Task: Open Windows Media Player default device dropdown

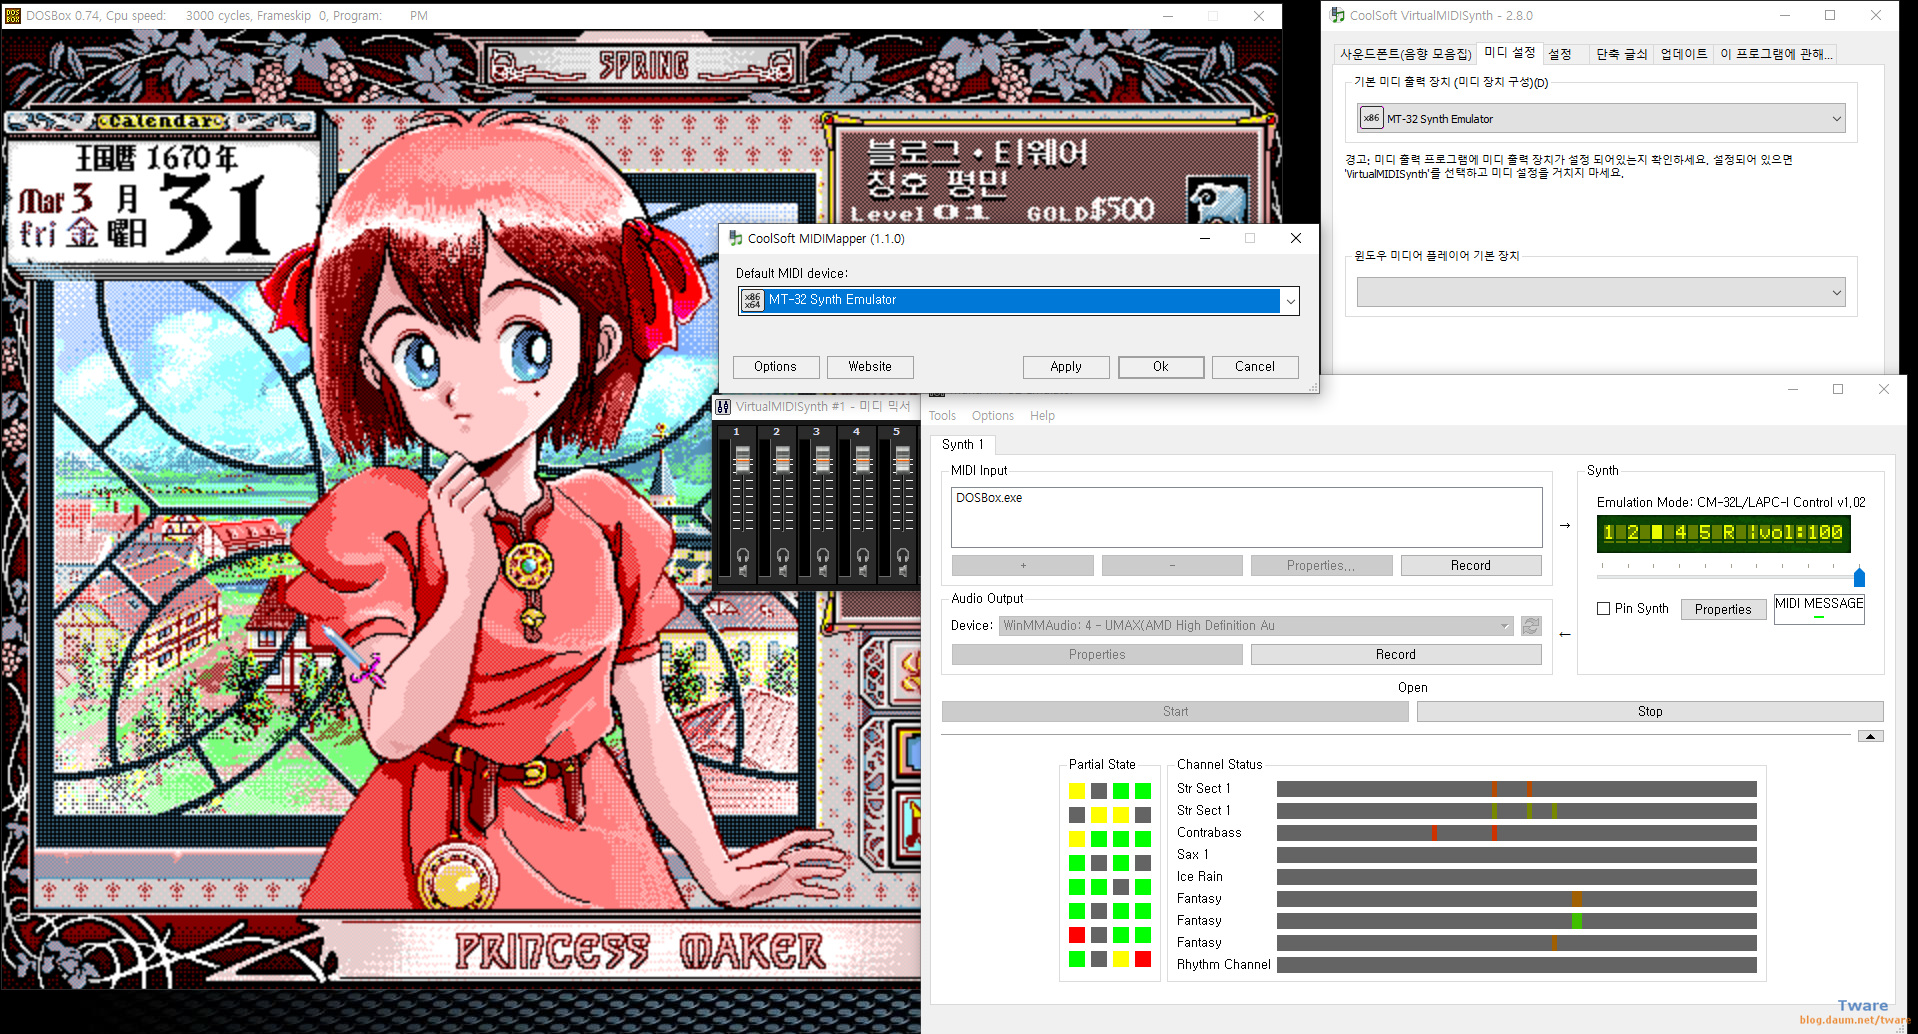Action: [1601, 292]
